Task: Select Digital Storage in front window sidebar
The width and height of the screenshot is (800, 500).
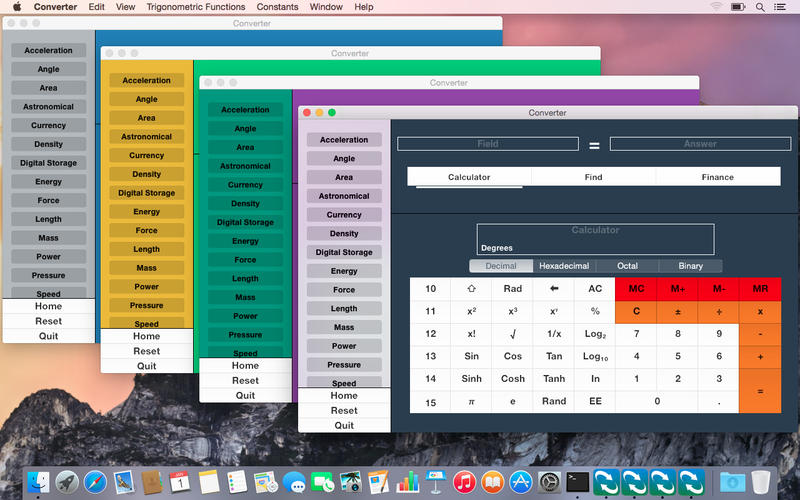Action: [344, 252]
